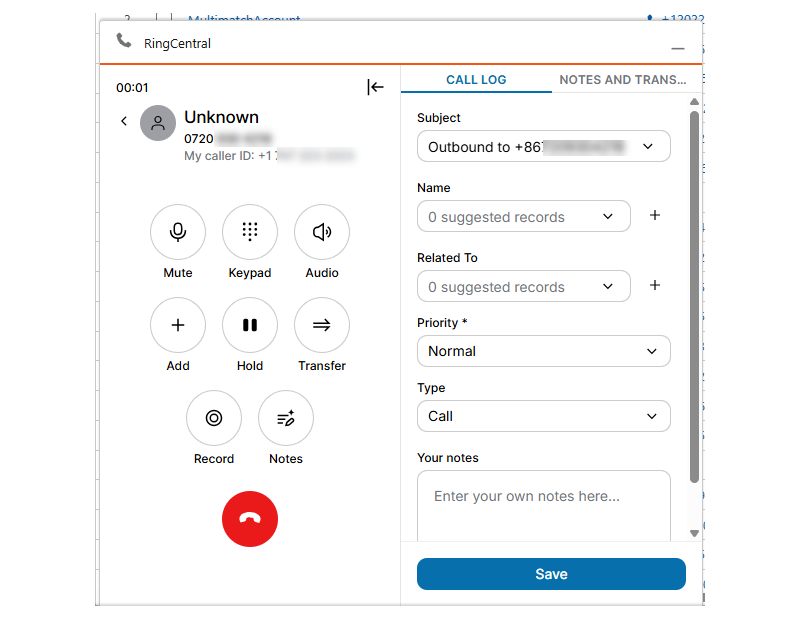Add a new Name record with plus

click(655, 215)
